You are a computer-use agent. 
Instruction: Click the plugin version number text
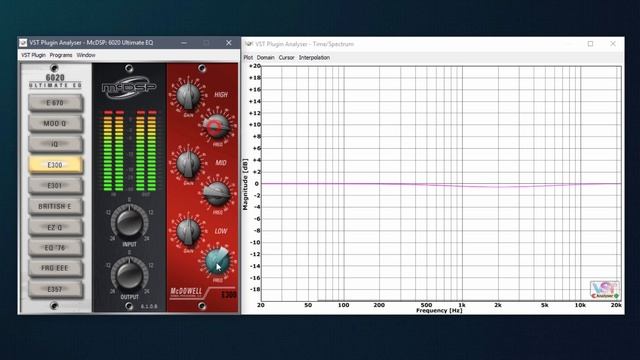click(149, 306)
